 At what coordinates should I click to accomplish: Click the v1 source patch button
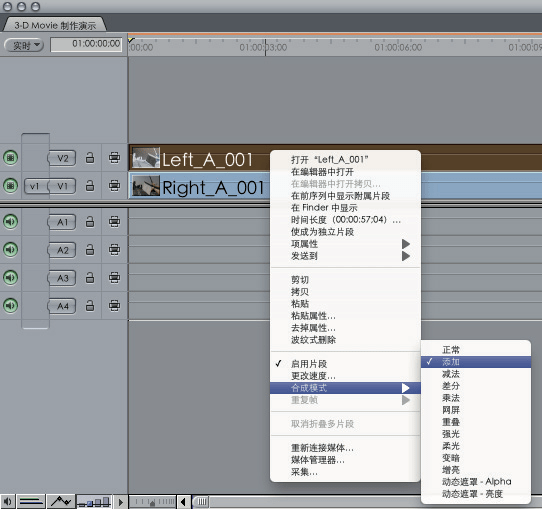(x=35, y=186)
